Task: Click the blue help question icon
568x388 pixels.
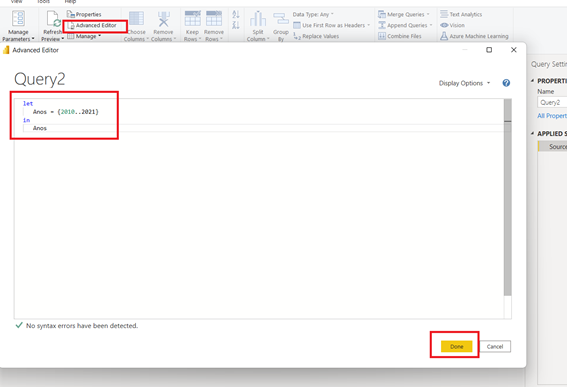Action: 506,83
